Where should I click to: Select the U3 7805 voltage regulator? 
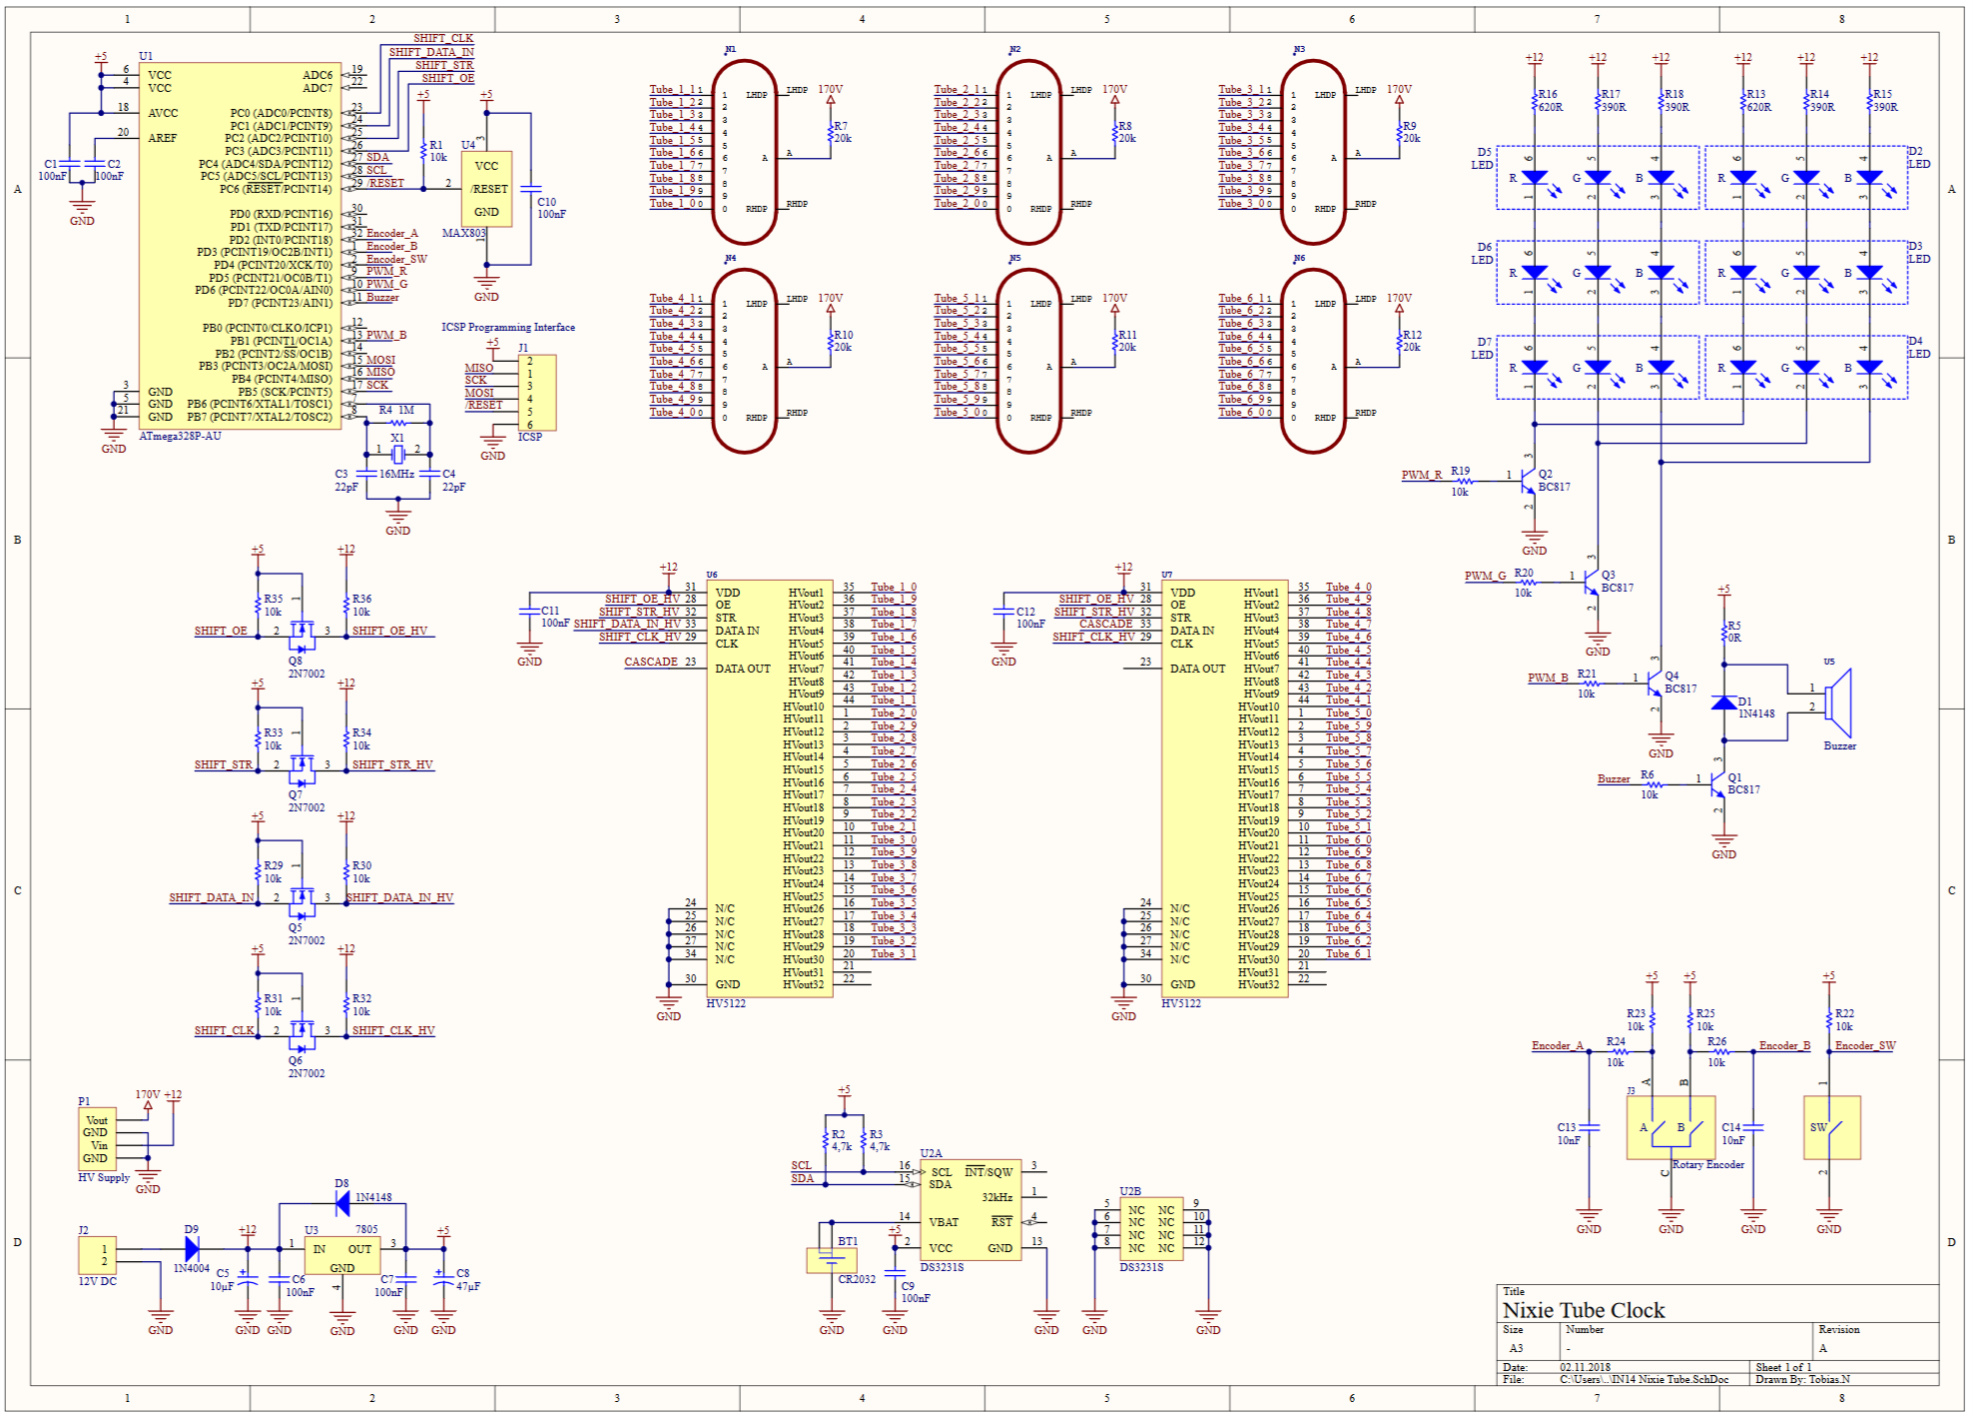click(x=342, y=1254)
